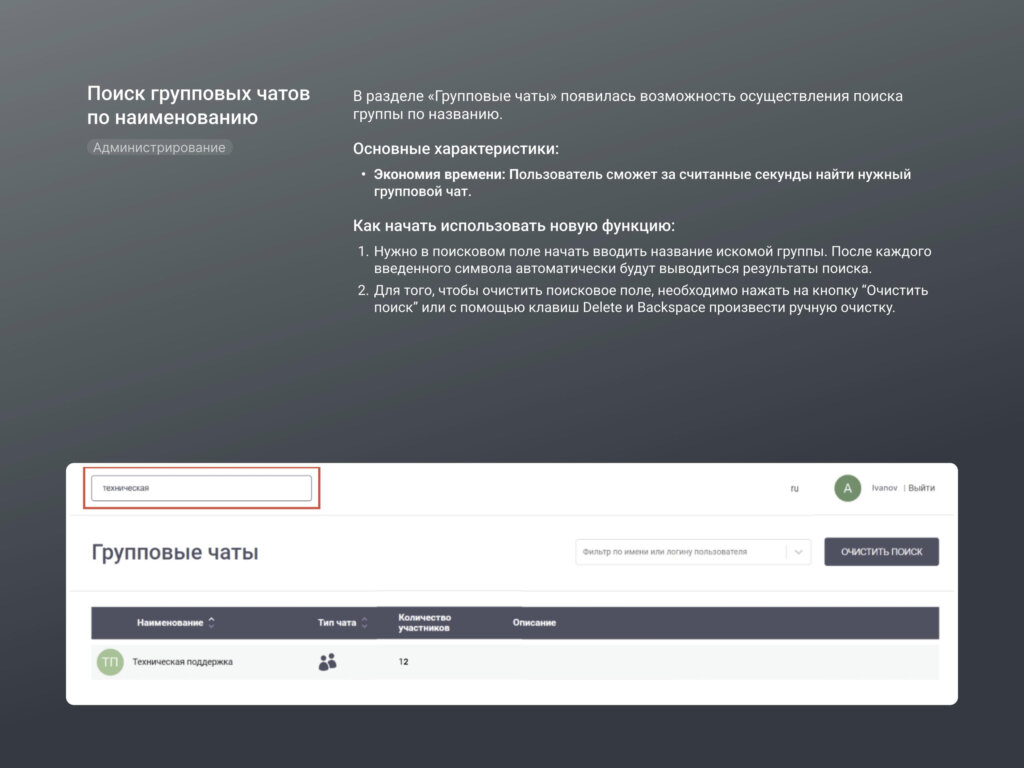1024x768 pixels.
Task: Sort by Наименование using the sort arrows
Action: [211, 623]
